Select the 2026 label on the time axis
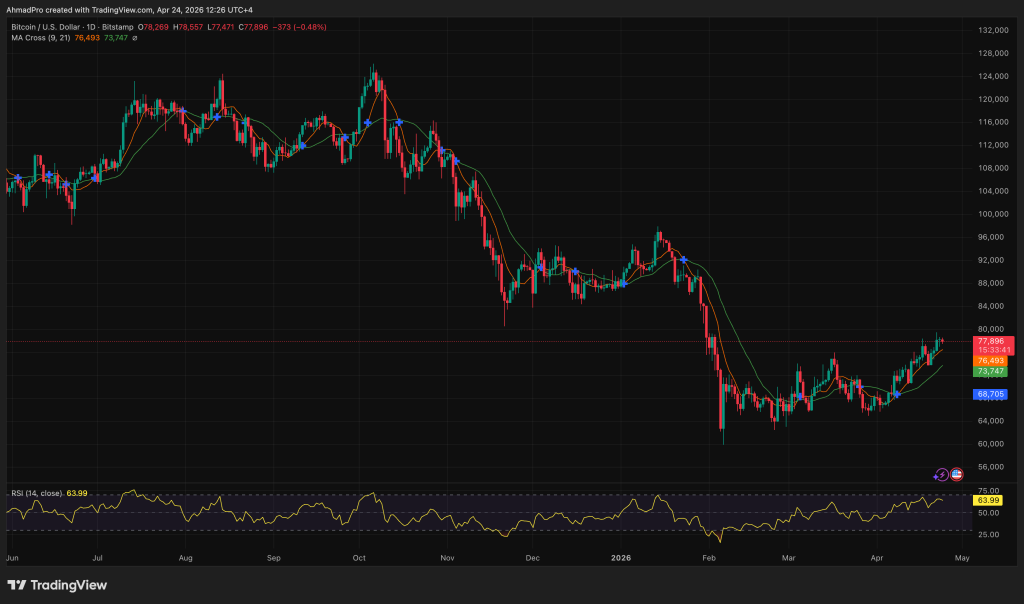The height and width of the screenshot is (604, 1024). 621,558
